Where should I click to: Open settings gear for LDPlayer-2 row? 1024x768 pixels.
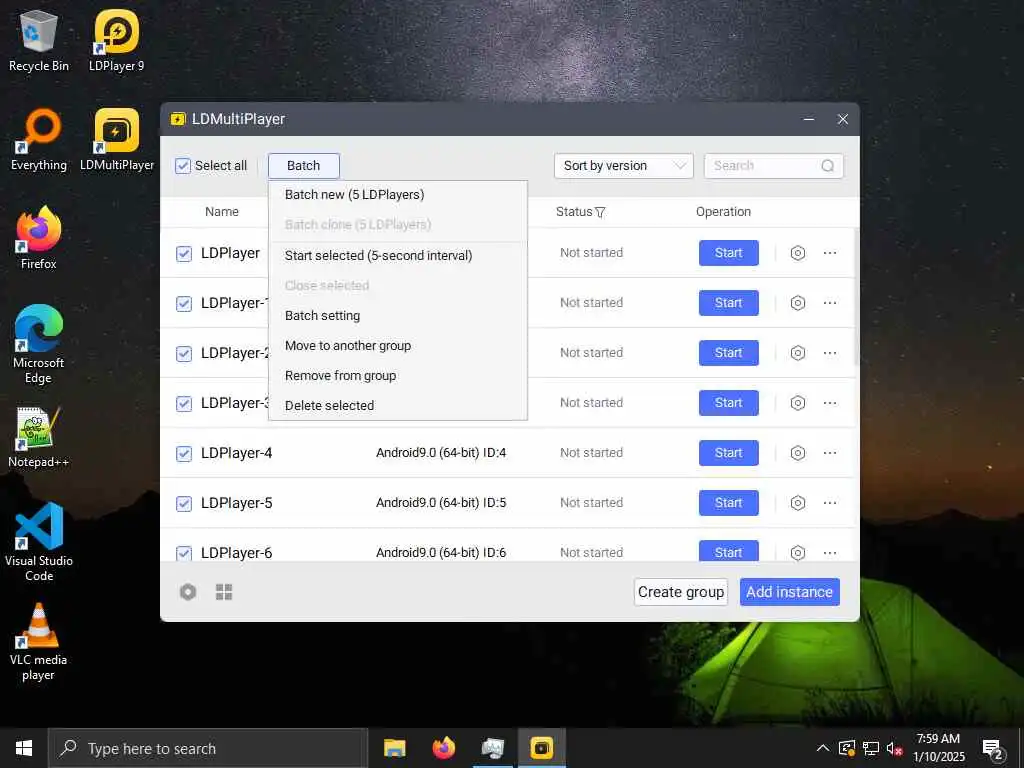[x=797, y=353]
